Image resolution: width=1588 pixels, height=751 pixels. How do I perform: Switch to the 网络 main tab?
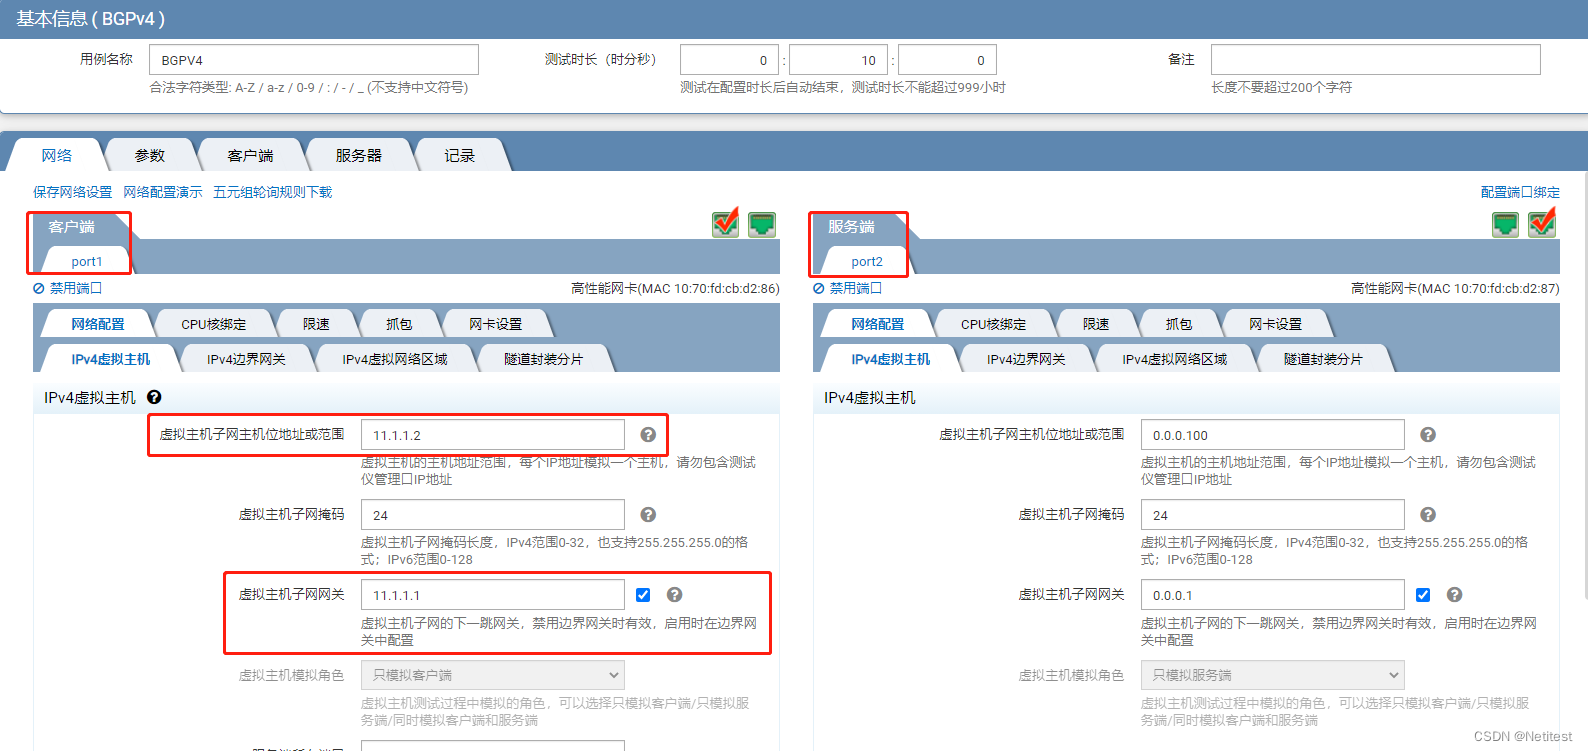pyautogui.click(x=57, y=155)
